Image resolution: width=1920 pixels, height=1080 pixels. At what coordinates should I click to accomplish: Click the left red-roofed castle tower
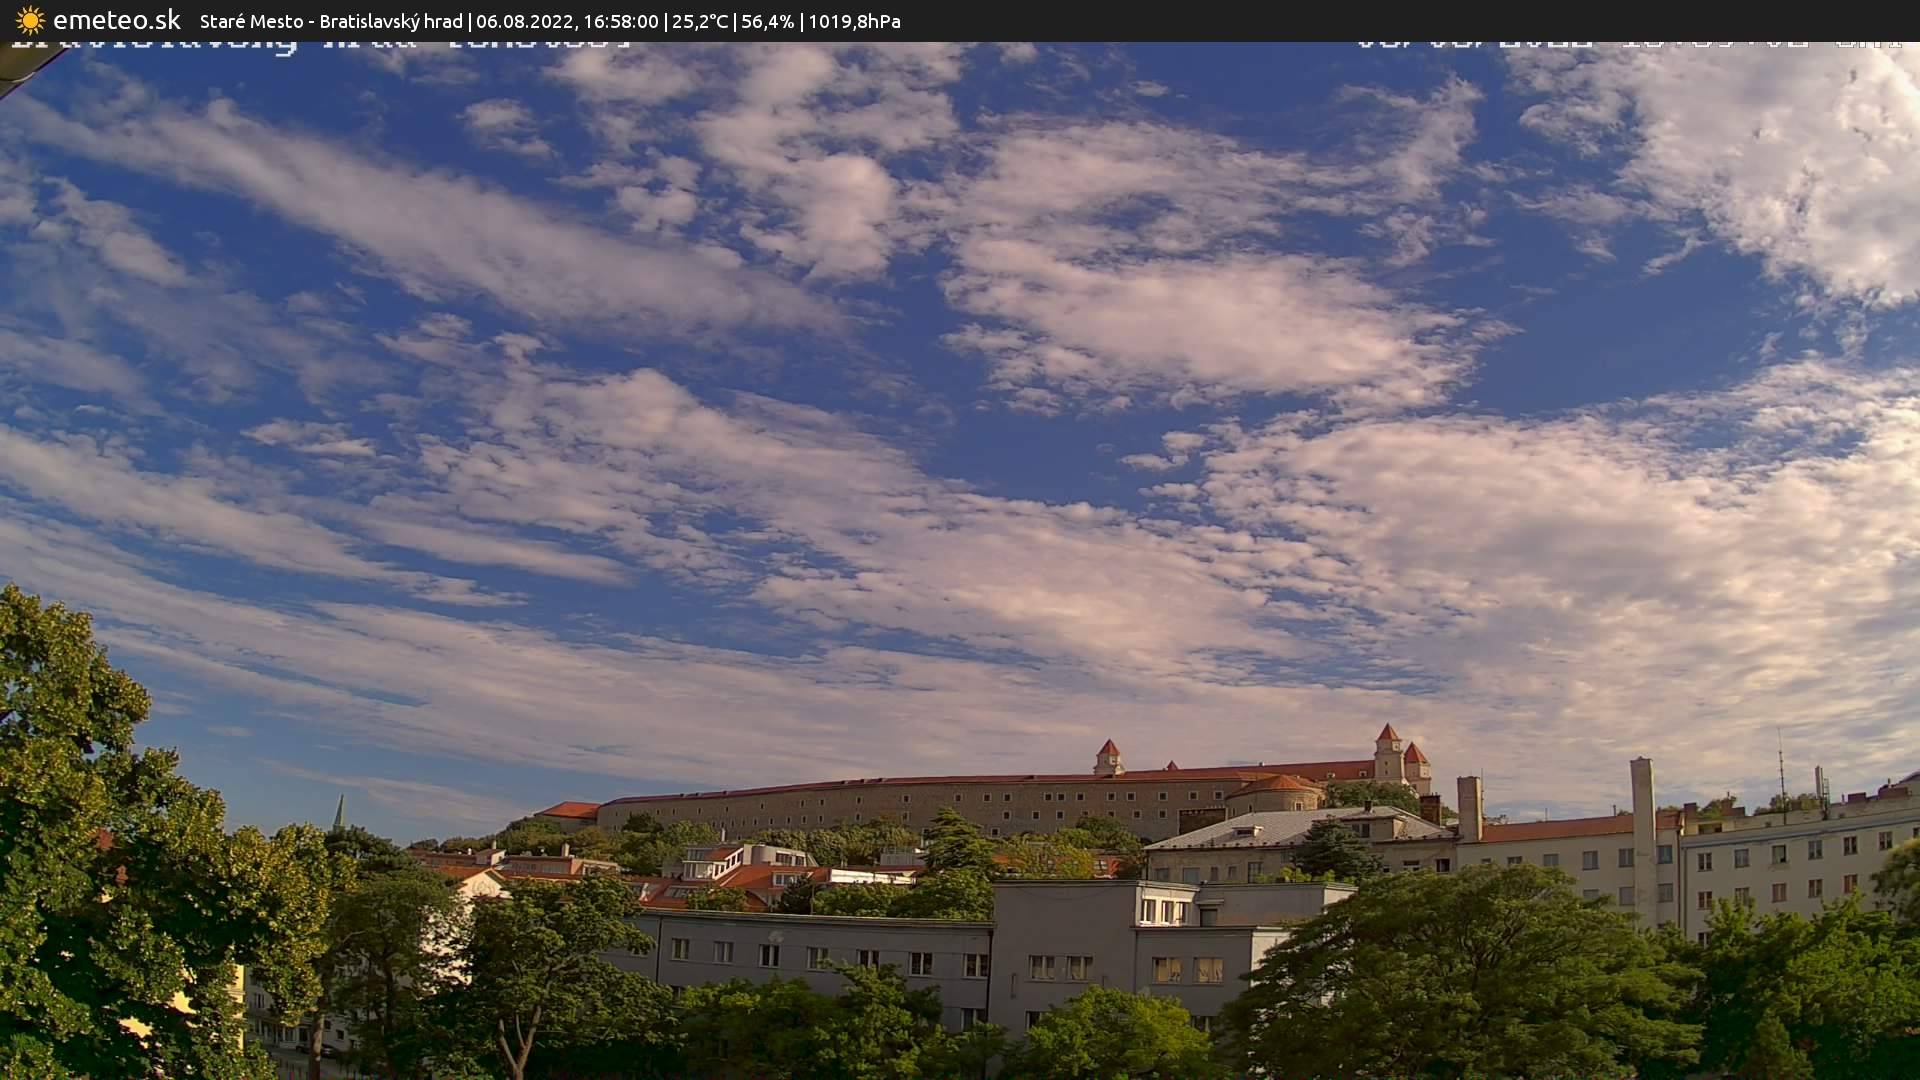tap(1108, 758)
